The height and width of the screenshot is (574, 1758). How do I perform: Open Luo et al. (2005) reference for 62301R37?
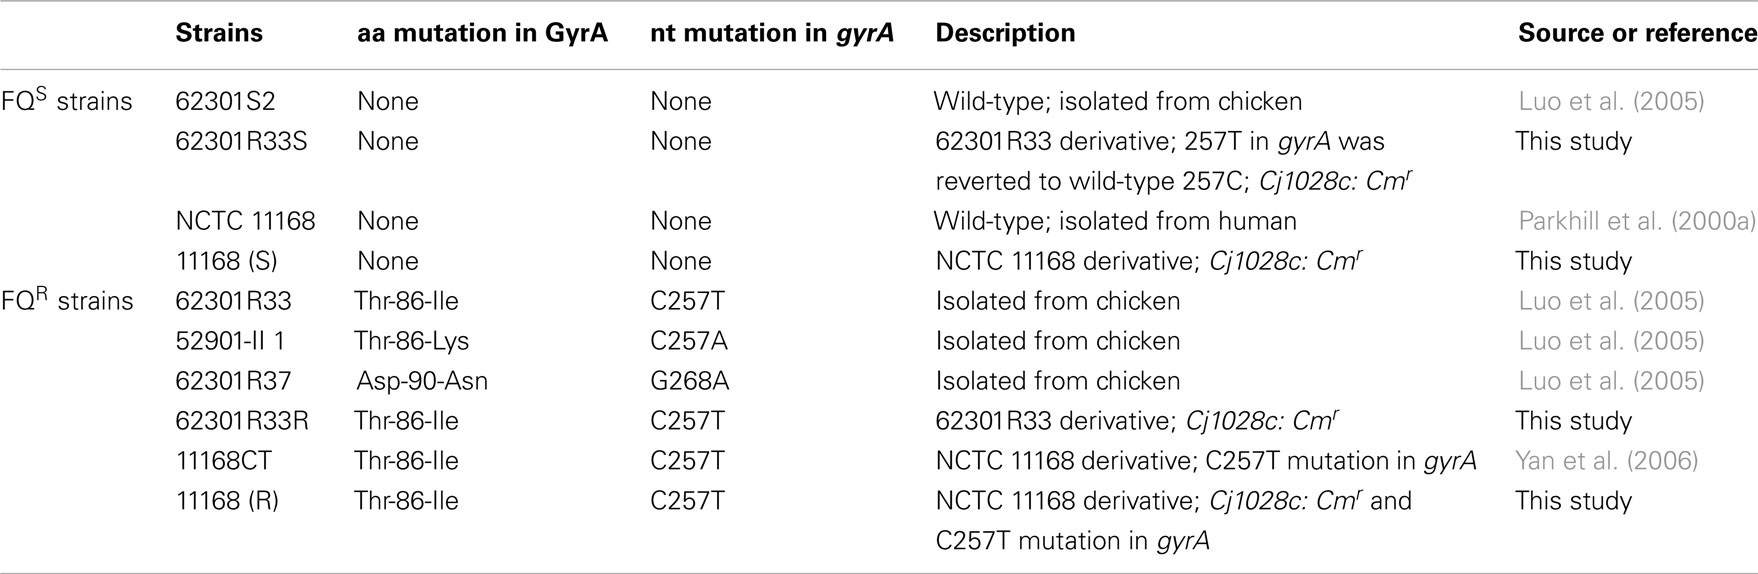(x=1610, y=381)
